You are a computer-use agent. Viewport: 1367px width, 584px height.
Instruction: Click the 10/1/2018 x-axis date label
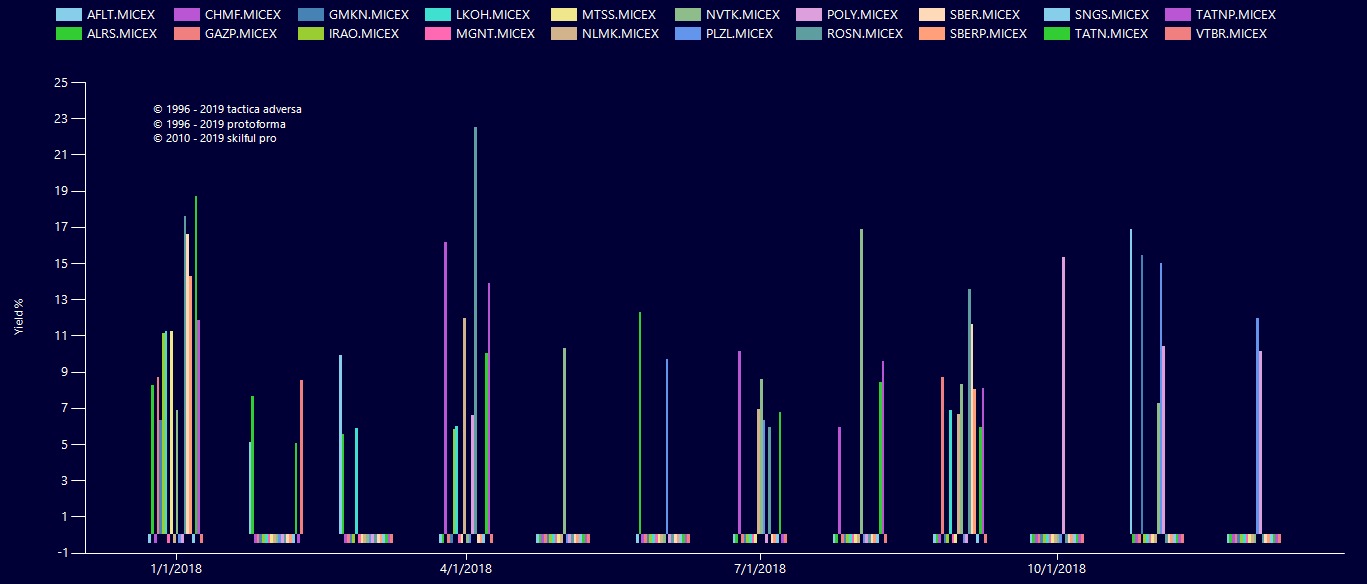coord(1057,569)
